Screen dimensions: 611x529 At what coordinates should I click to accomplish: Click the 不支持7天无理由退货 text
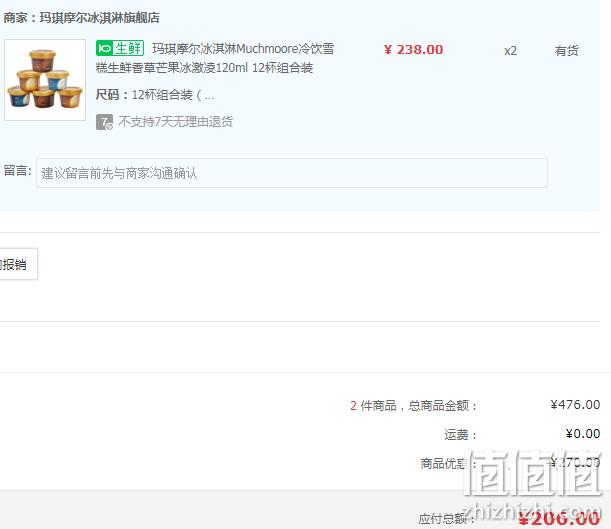175,122
